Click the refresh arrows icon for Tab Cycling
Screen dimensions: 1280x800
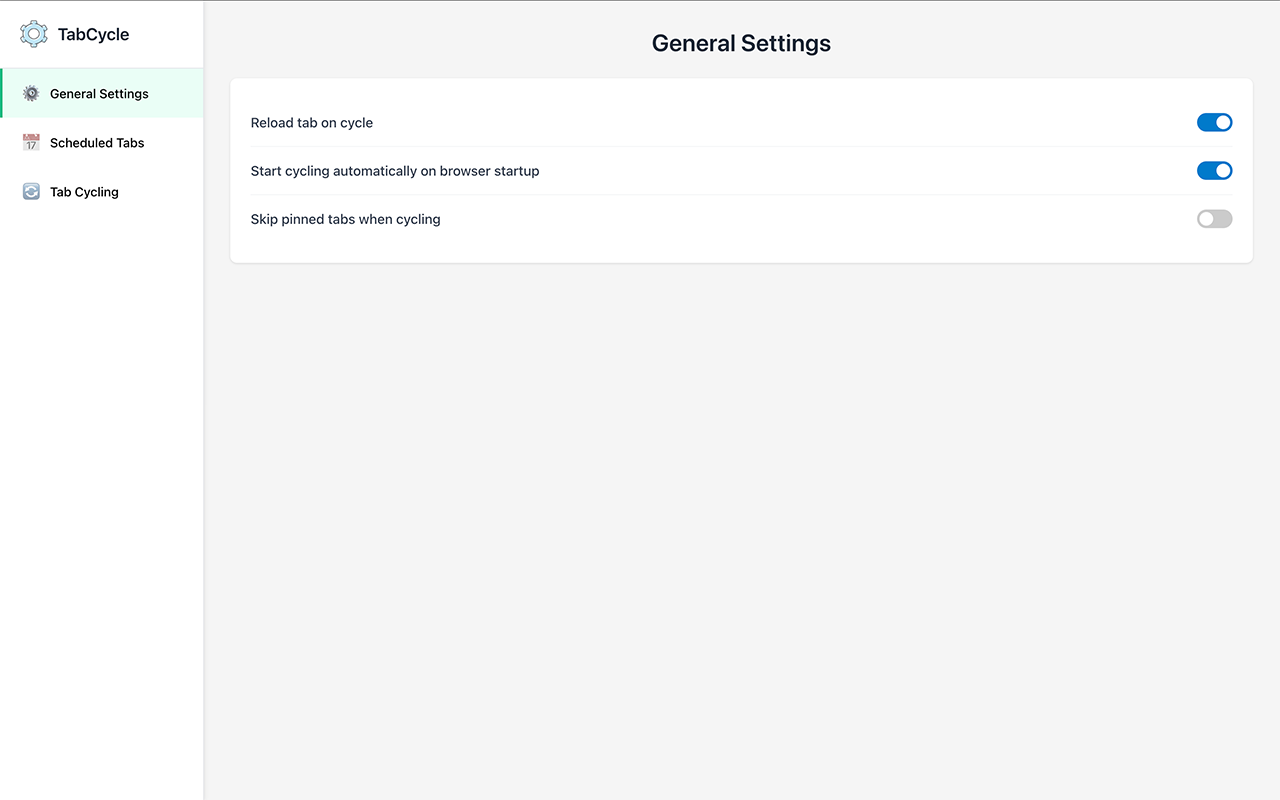click(x=31, y=192)
